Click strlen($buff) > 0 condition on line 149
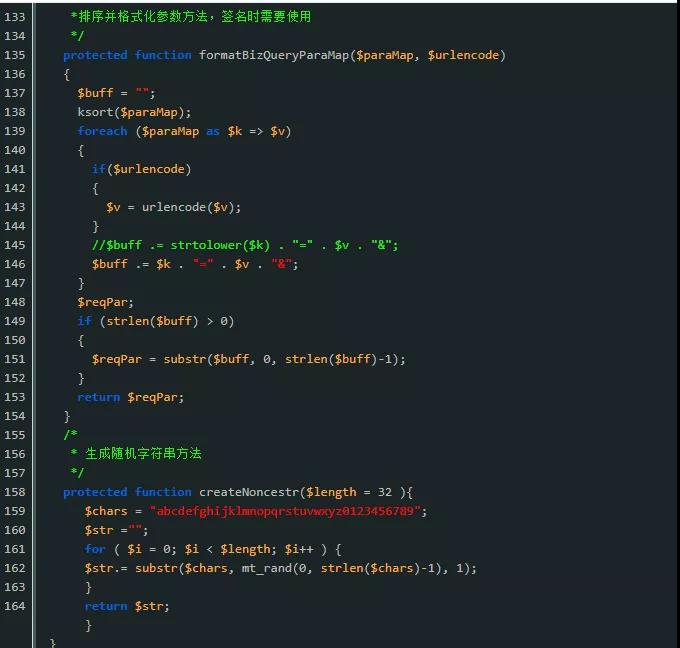The width and height of the screenshot is (680, 648). tap(167, 321)
